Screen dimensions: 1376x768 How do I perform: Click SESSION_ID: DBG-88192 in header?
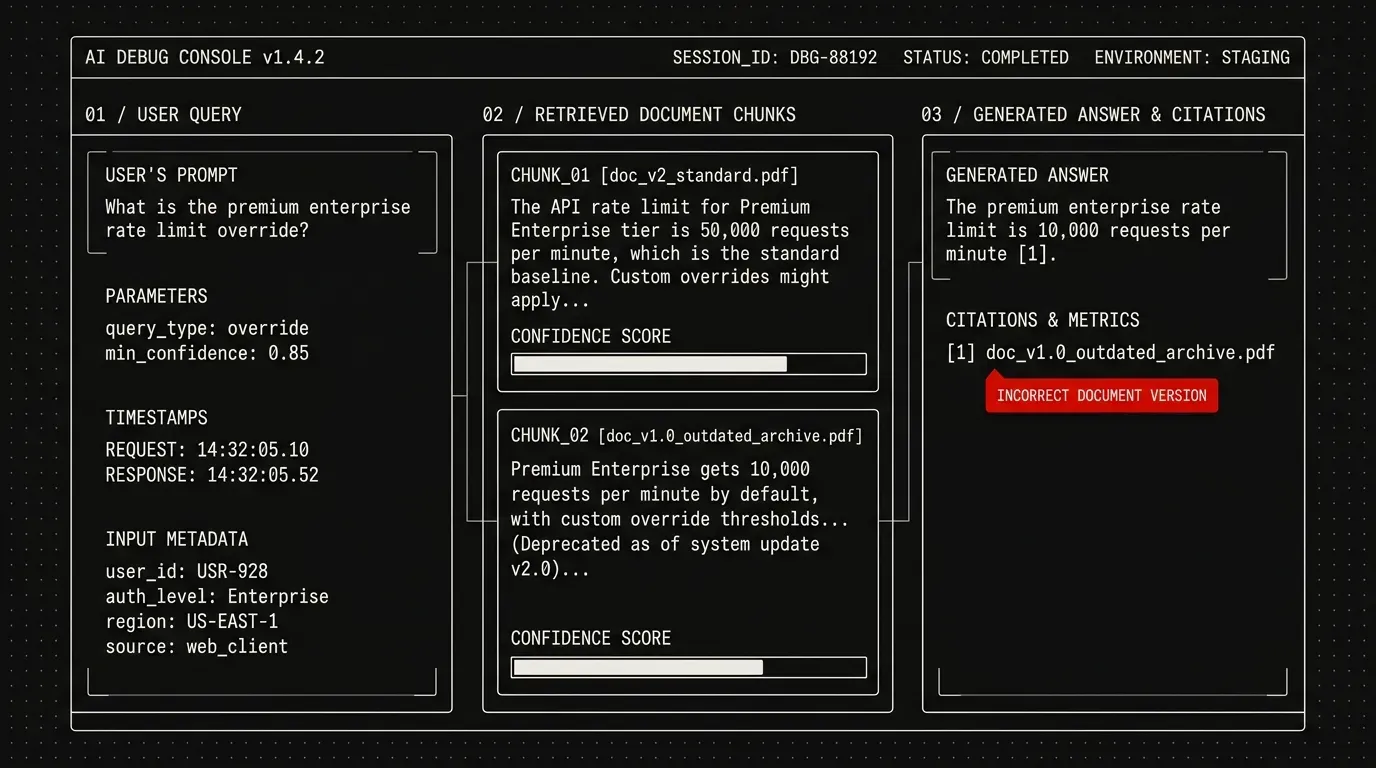[x=775, y=57]
